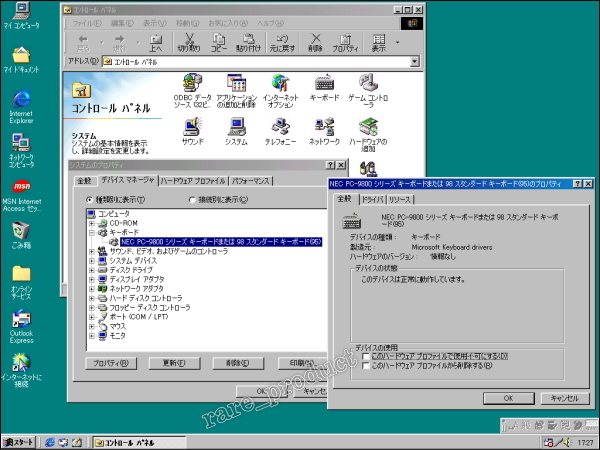Viewport: 600px width, 450px height.
Task: Expand the ネットワーク アダプタ node
Action: [92, 289]
